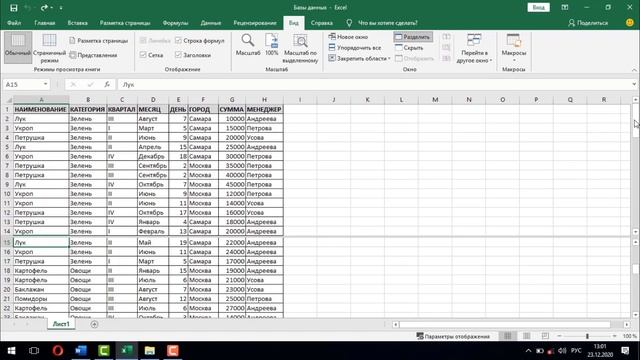Open a Новое окно

pyautogui.click(x=348, y=37)
